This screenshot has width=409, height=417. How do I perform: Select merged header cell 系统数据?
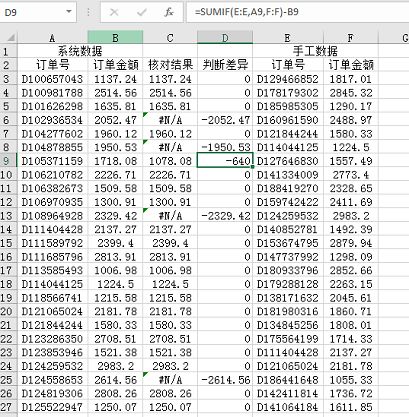pos(80,51)
